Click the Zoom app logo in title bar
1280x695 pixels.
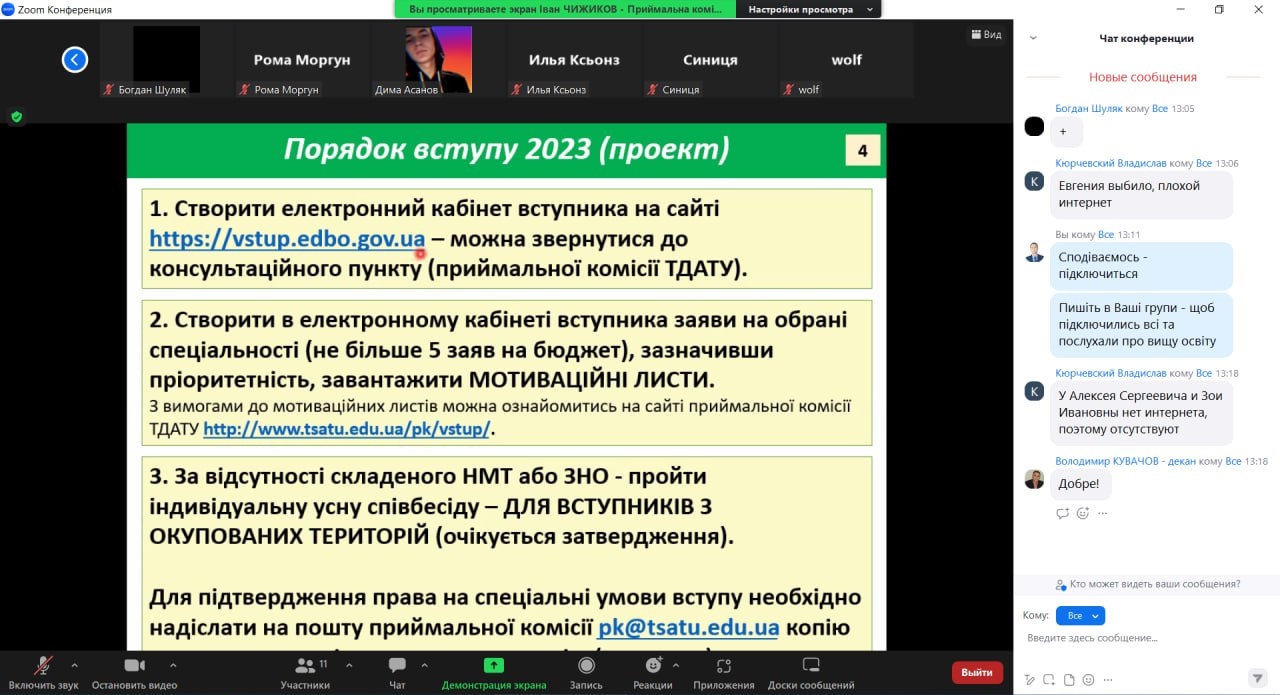click(x=8, y=9)
